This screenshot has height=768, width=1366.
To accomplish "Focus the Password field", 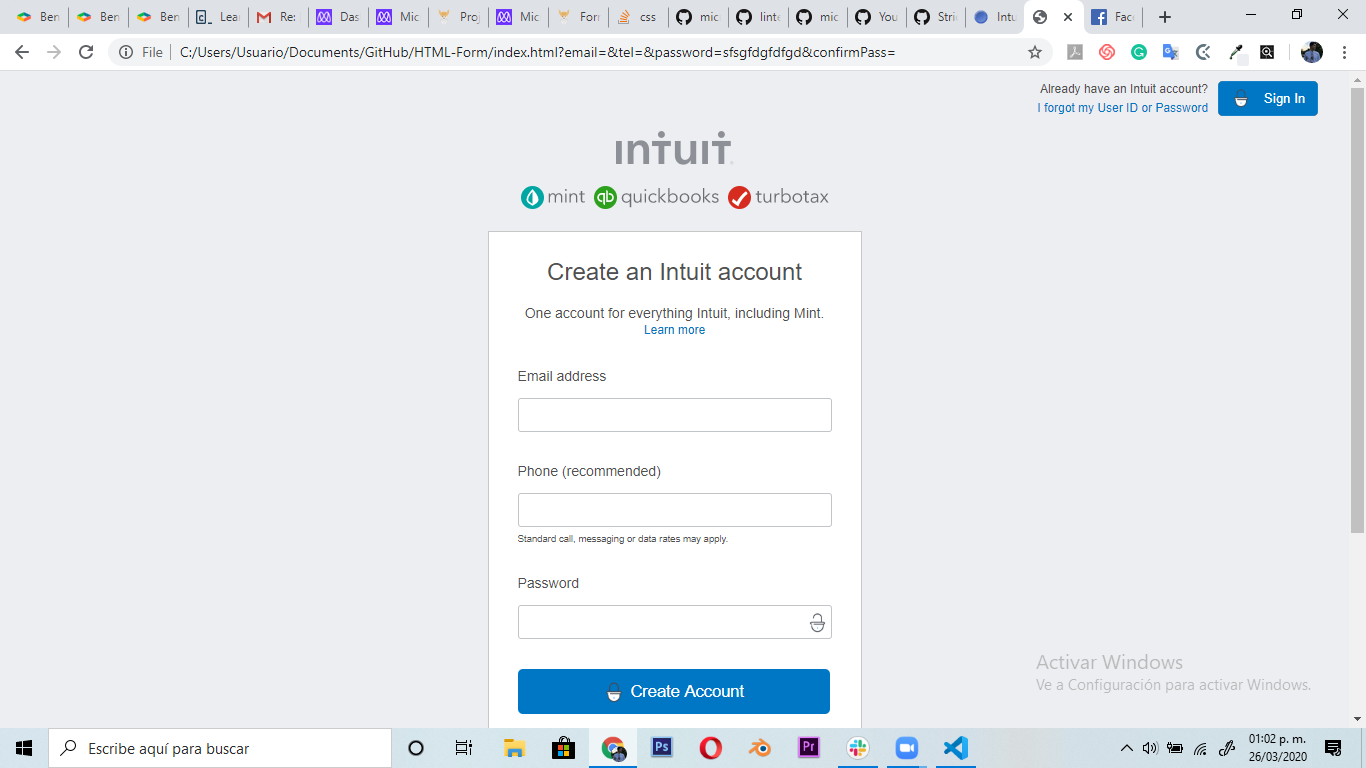I will [674, 622].
